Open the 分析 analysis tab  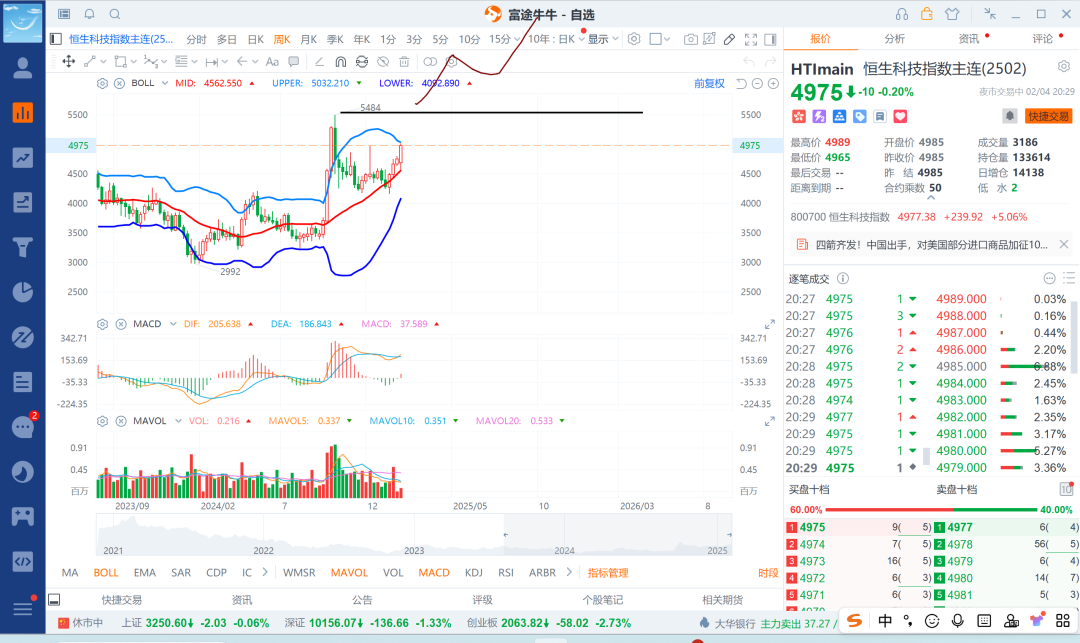(x=894, y=39)
